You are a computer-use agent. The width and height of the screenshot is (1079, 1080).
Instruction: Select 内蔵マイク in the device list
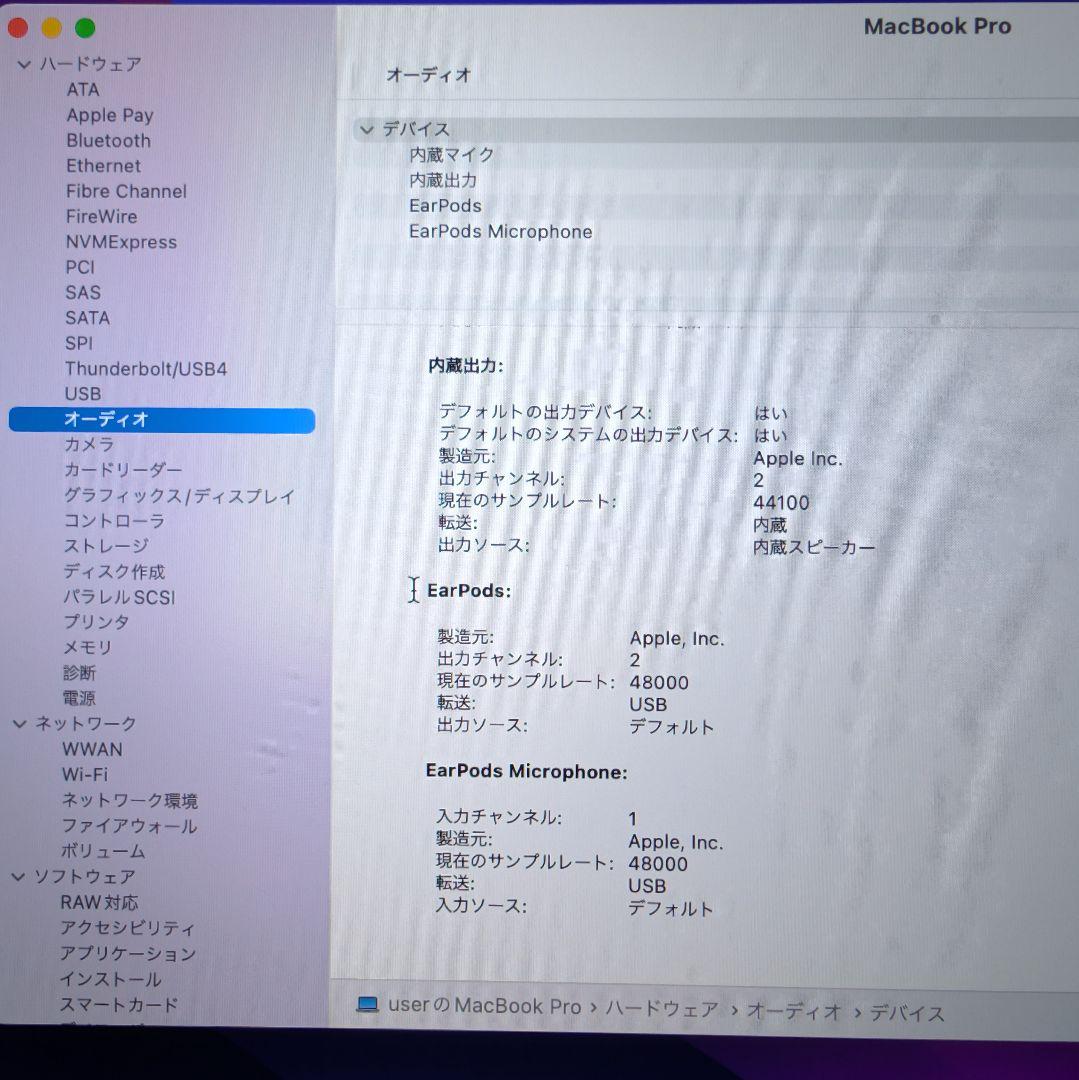point(452,155)
